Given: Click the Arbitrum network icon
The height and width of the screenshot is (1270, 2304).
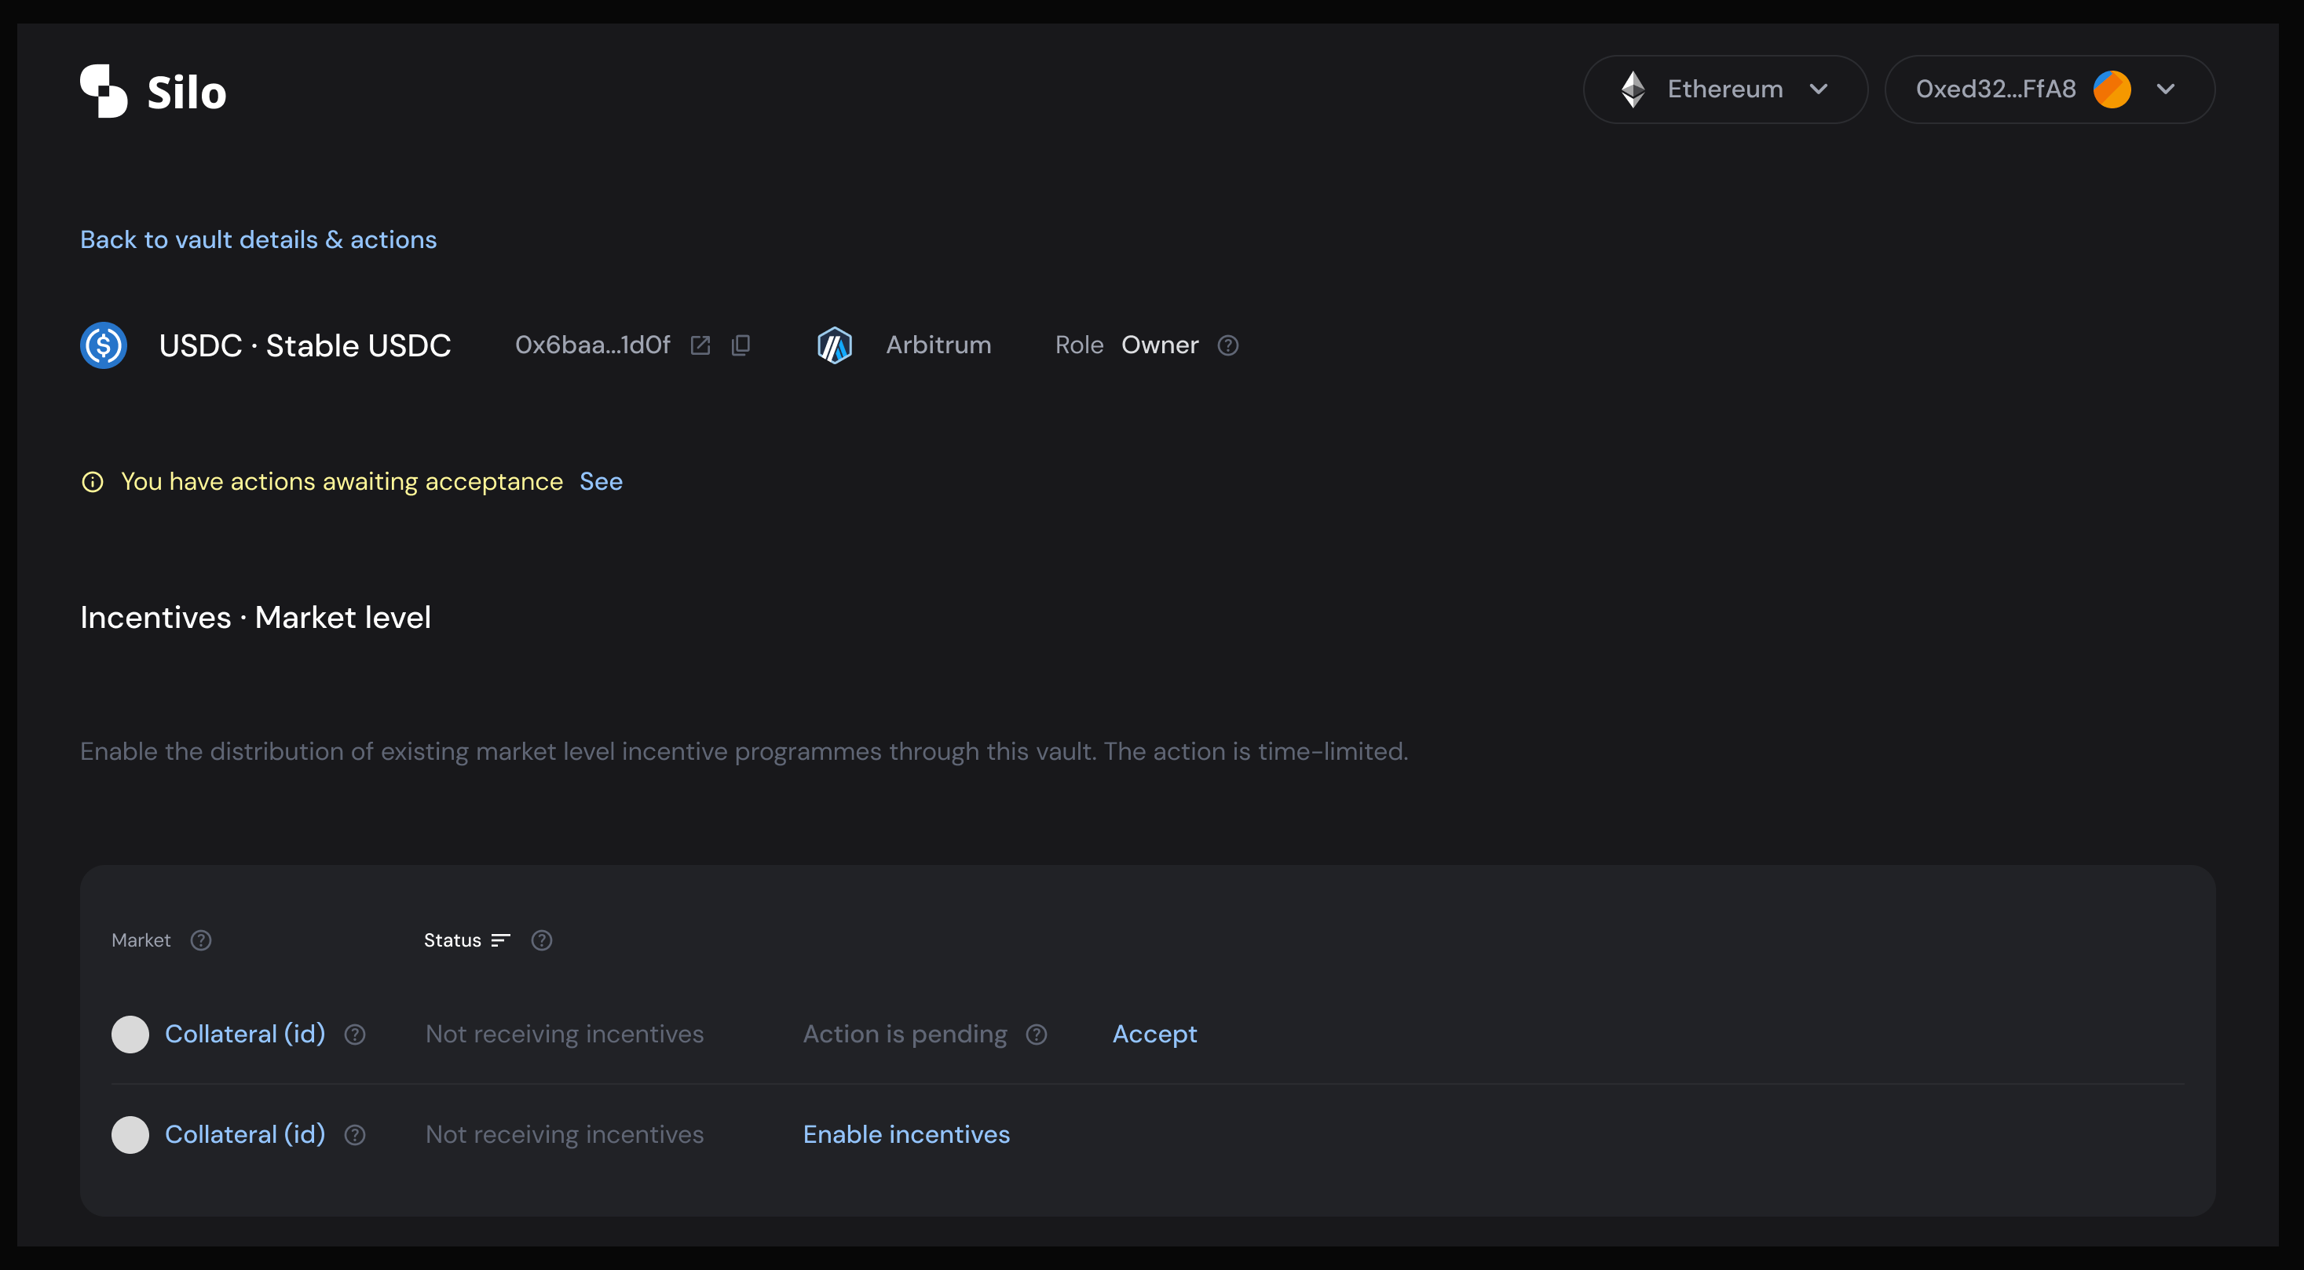Looking at the screenshot, I should pos(834,345).
